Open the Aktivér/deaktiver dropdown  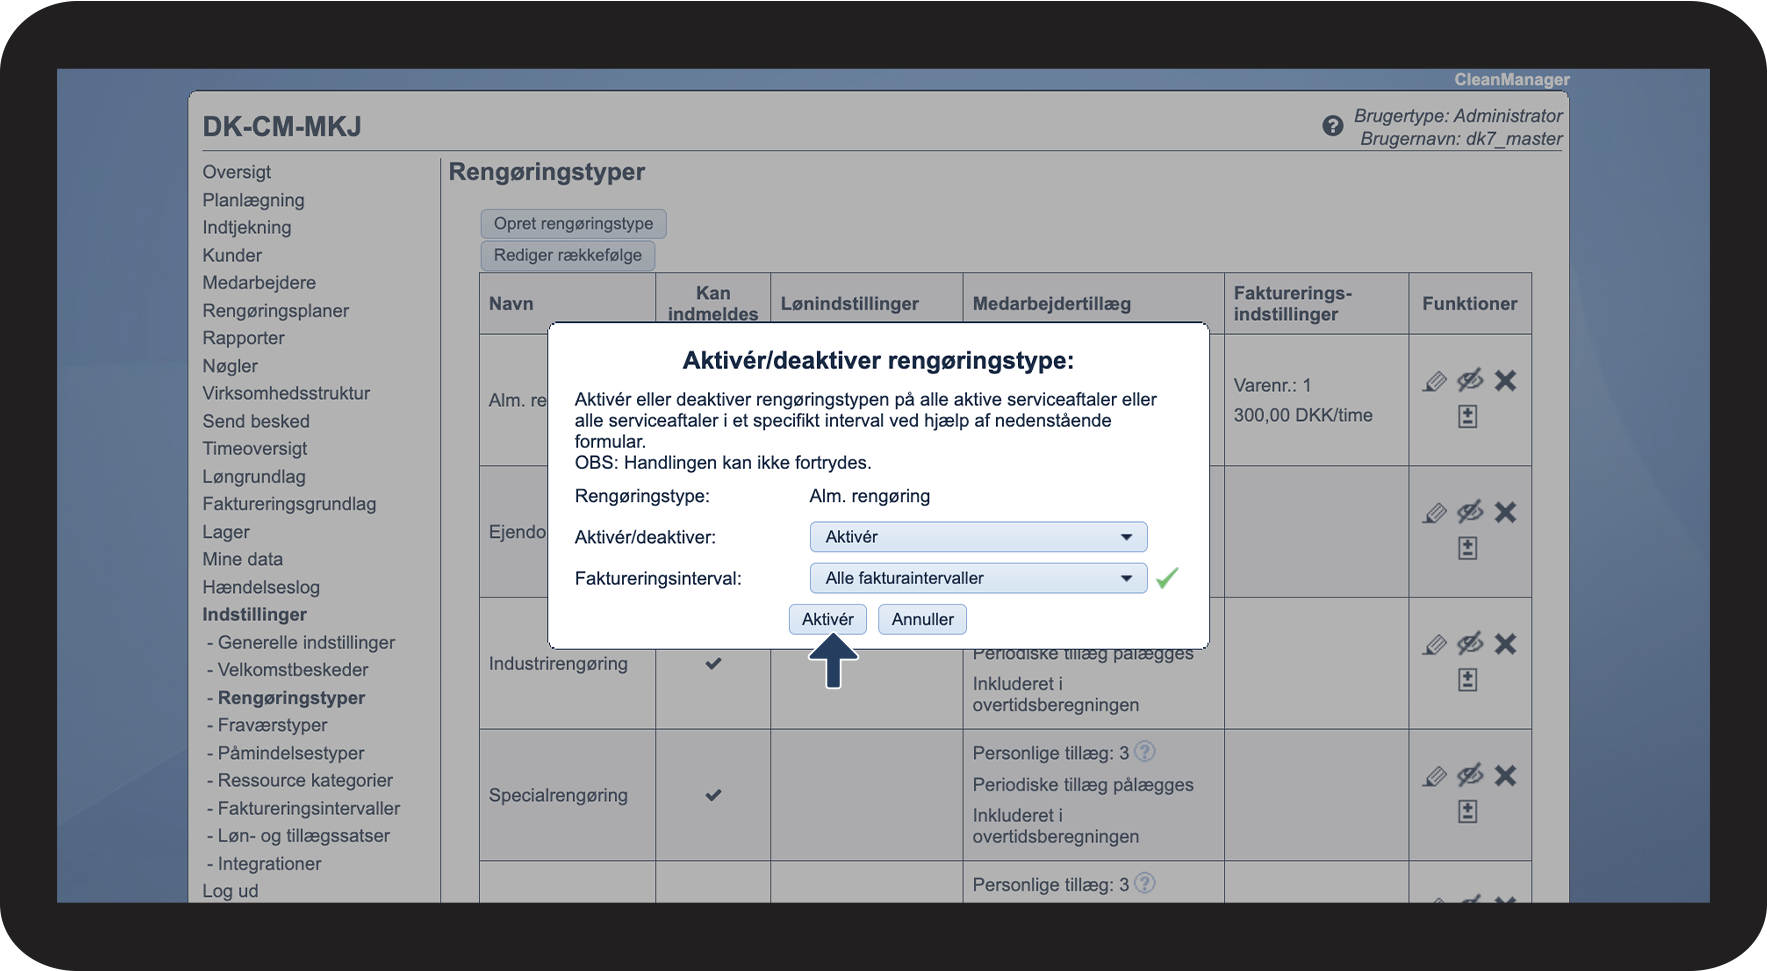[977, 537]
